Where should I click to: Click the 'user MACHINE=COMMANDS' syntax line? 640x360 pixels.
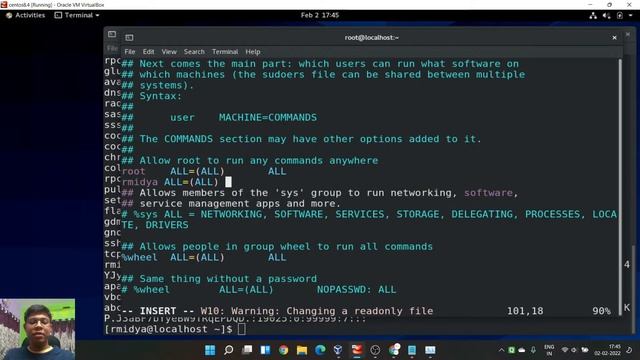243,118
